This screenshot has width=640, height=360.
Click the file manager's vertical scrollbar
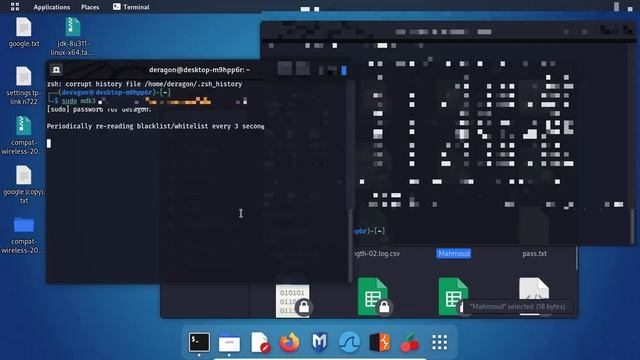576,258
